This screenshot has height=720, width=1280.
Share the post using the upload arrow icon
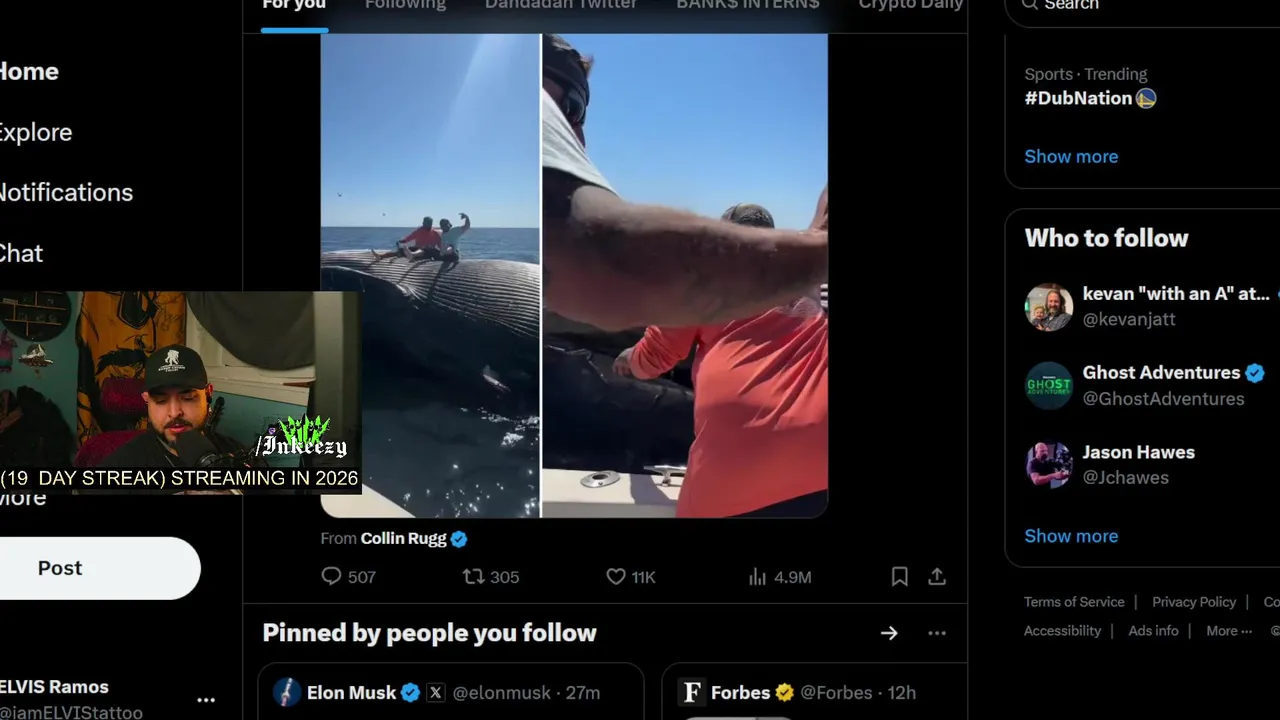pos(937,577)
